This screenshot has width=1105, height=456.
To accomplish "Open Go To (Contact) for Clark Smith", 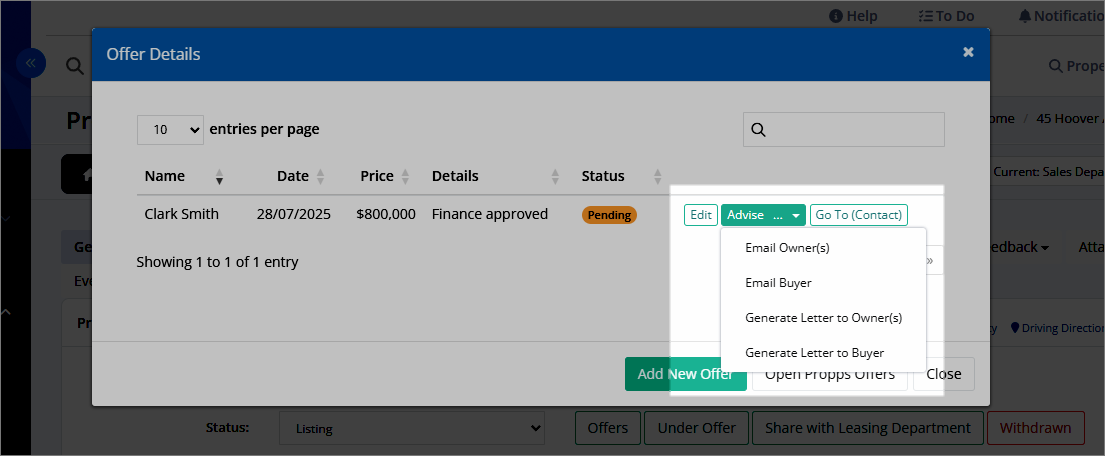I will click(859, 215).
